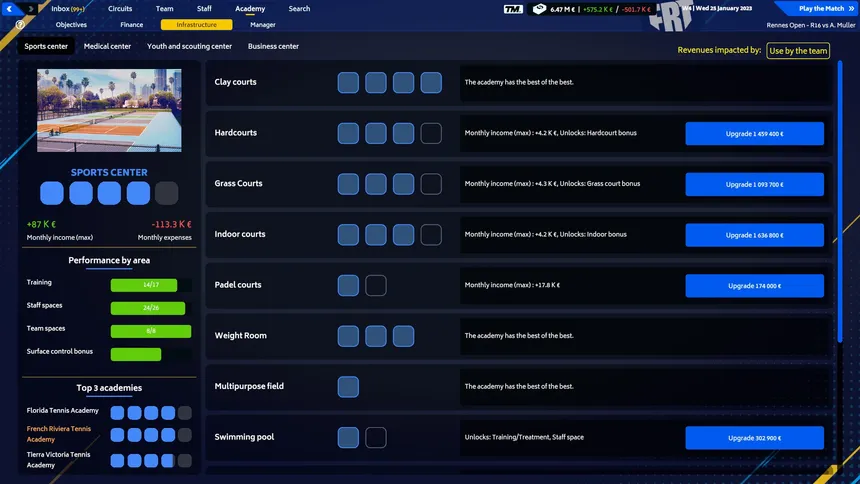Upgrade Grass Courts for 1 093 700 €
The image size is (860, 484).
(x=754, y=184)
